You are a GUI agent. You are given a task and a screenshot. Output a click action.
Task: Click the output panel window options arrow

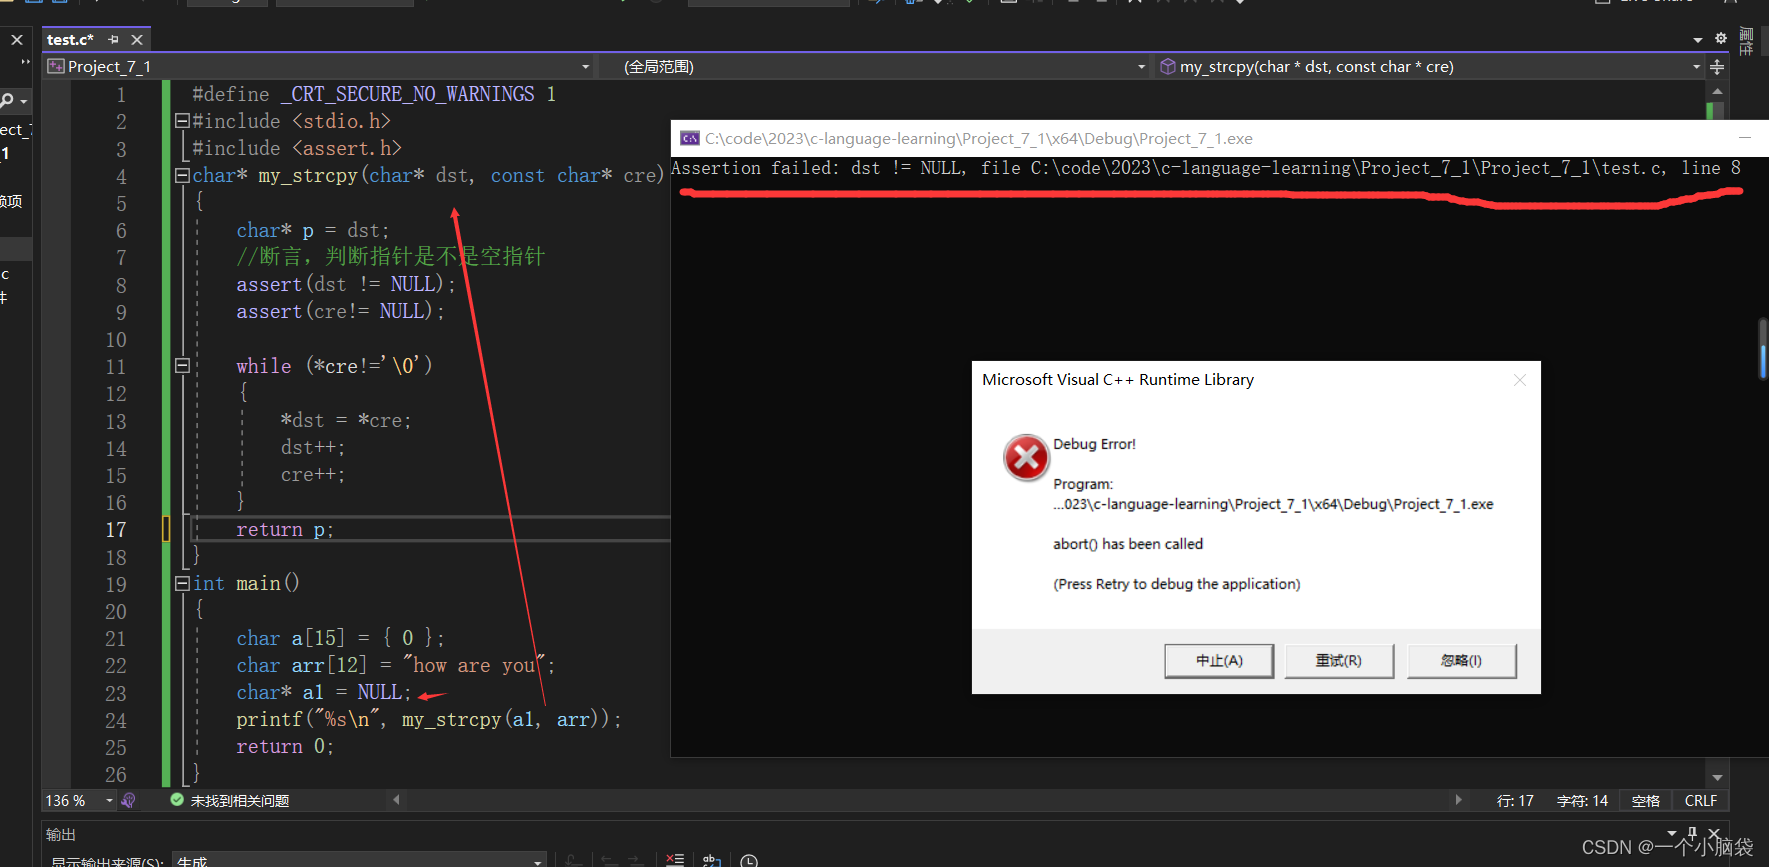point(1672,833)
